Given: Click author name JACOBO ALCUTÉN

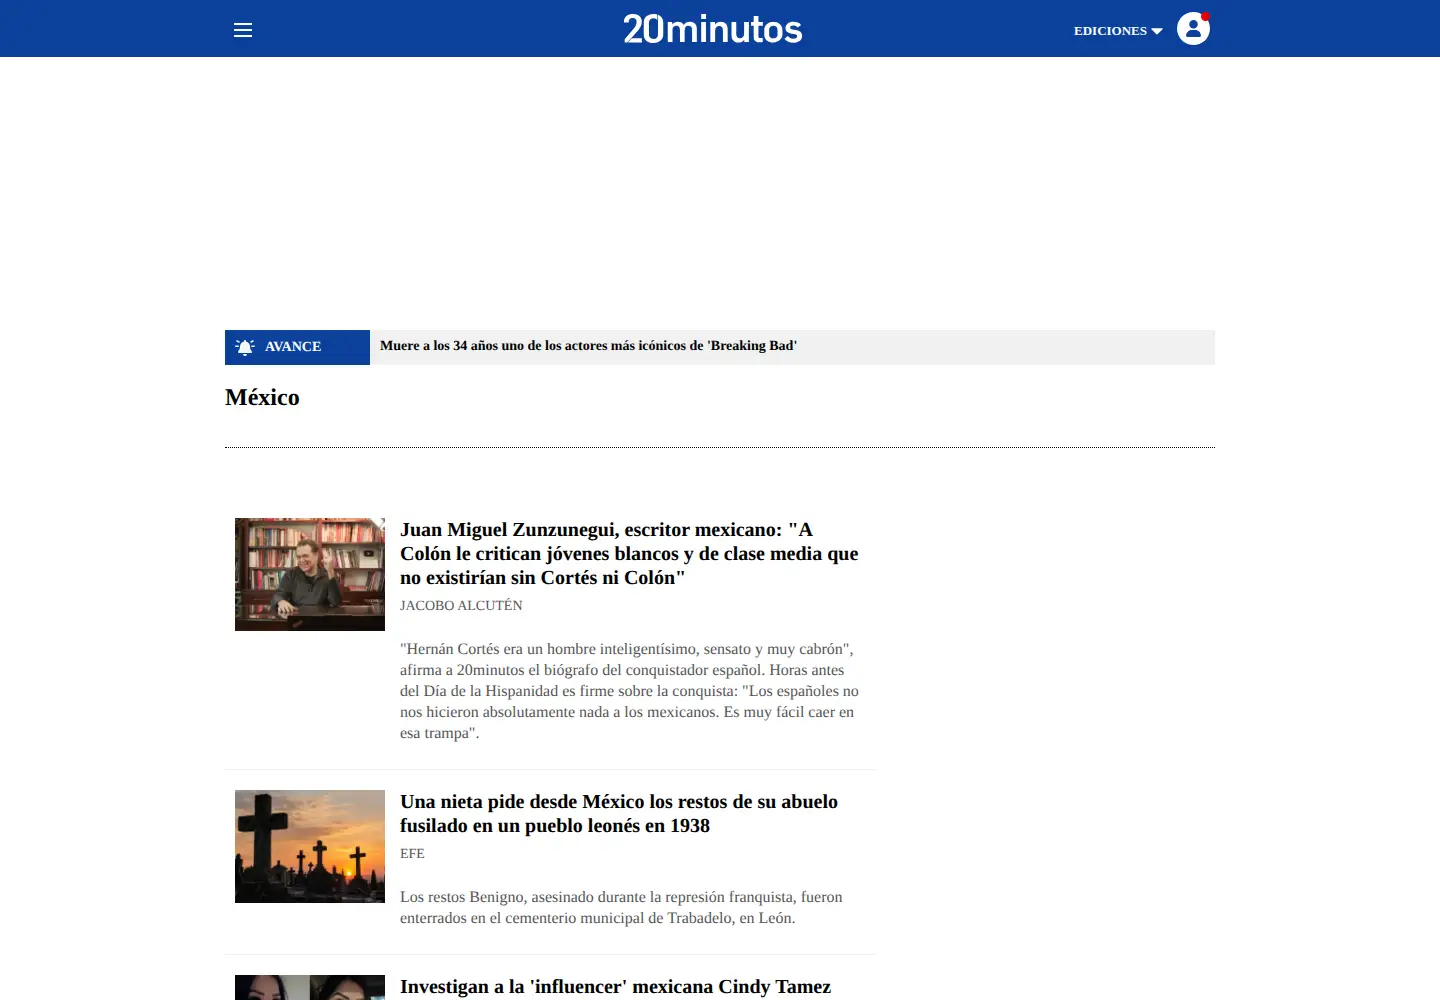Looking at the screenshot, I should (461, 605).
